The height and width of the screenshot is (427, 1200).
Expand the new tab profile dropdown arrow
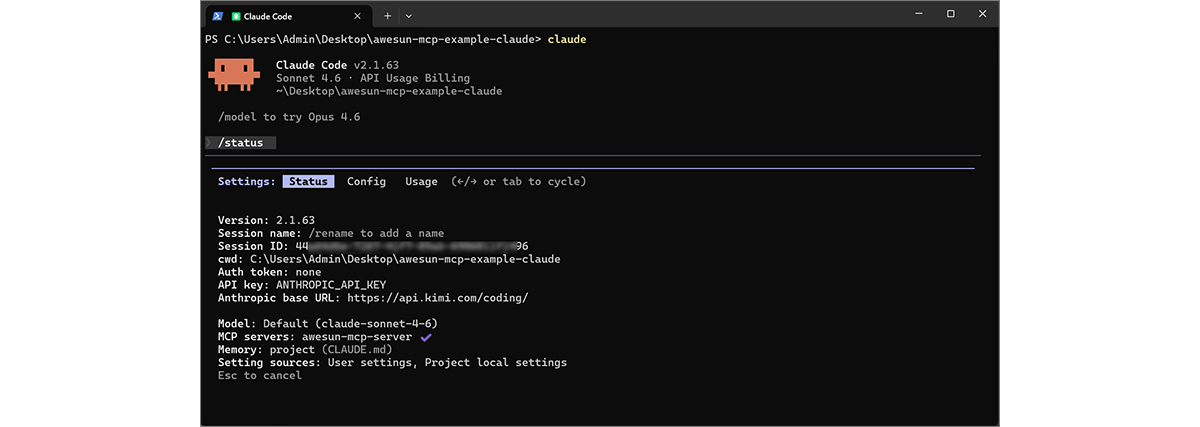[x=409, y=16]
